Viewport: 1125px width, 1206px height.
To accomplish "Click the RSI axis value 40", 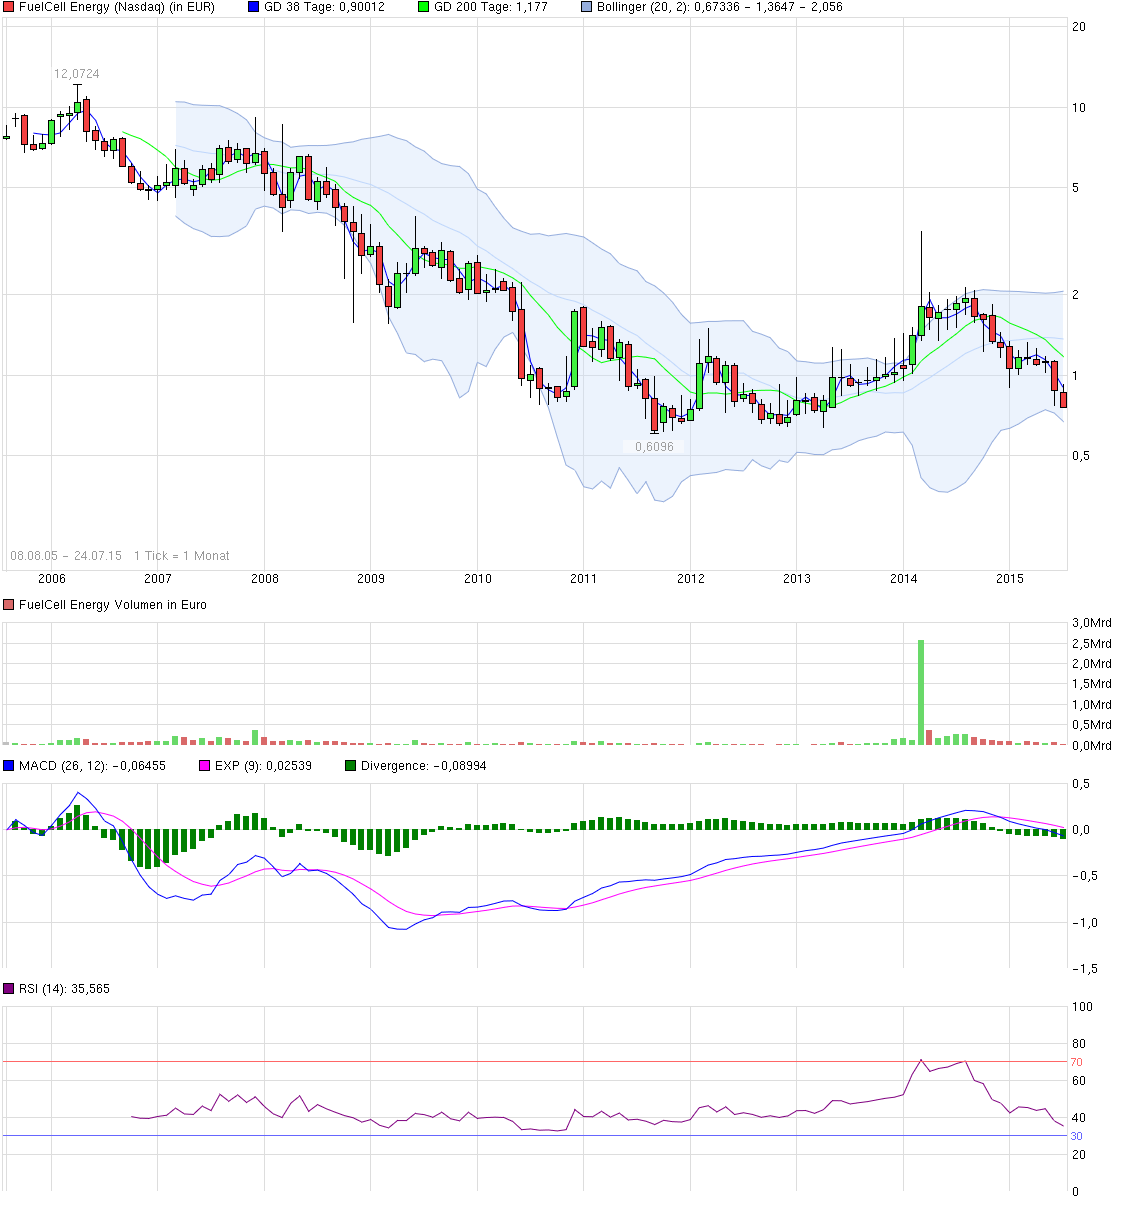I will 1079,1118.
